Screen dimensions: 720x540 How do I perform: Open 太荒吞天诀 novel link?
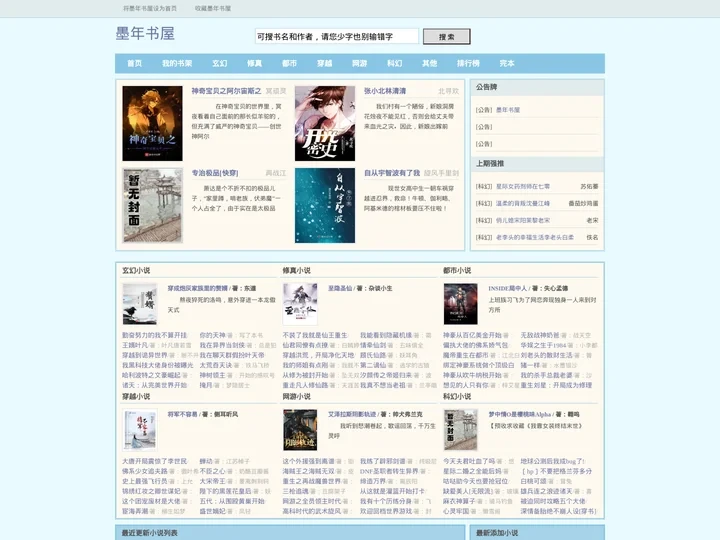(x=215, y=365)
